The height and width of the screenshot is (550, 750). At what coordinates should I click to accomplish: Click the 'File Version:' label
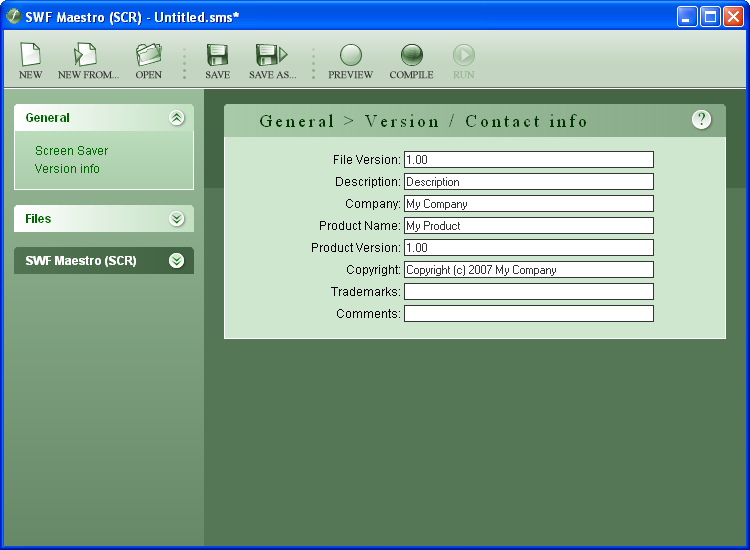(x=367, y=160)
